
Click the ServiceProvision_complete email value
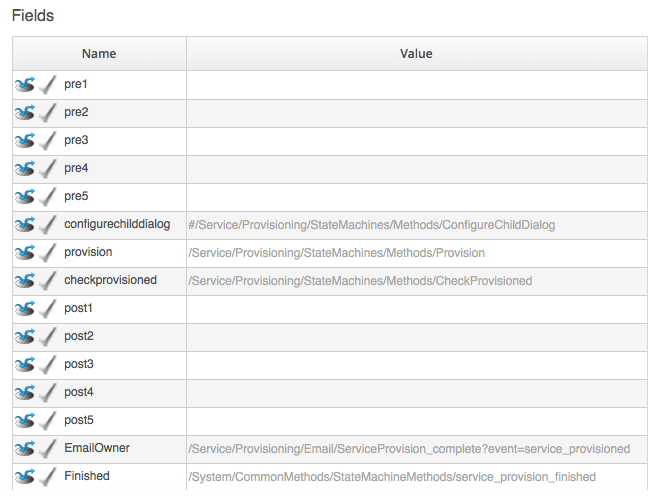(x=410, y=450)
